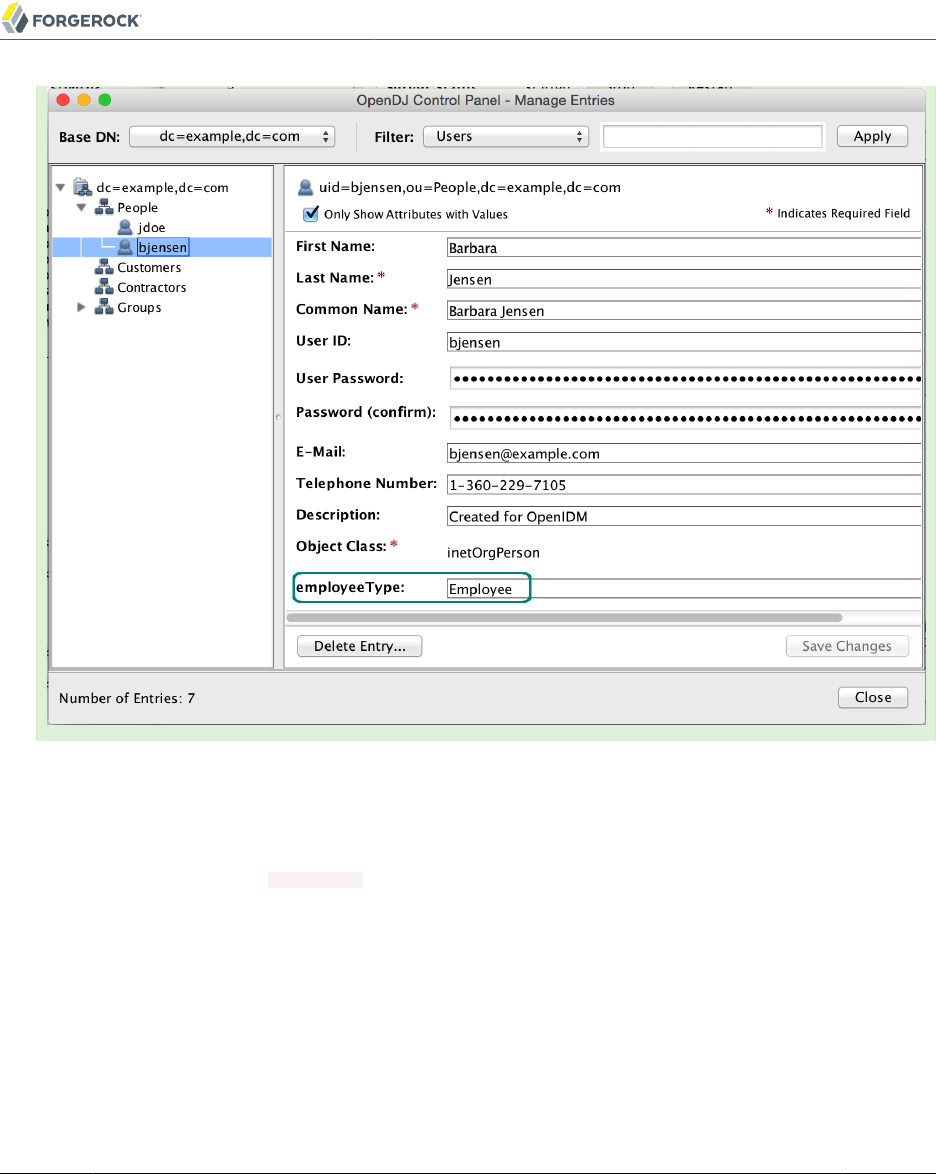936x1174 pixels.
Task: Click the ForgeRock logo
Action: click(x=71, y=19)
